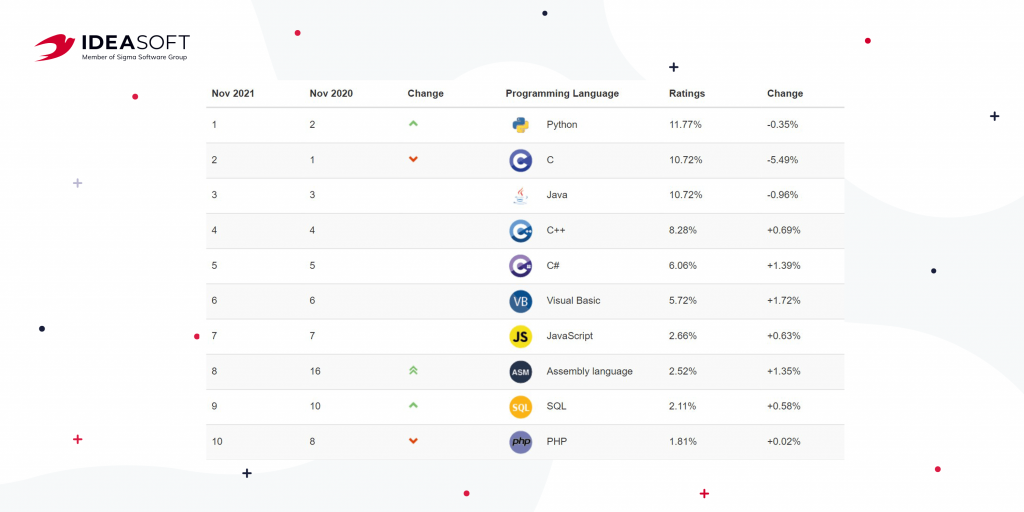Click the Assembly language ASM icon
The image size is (1024, 512).
point(520,372)
